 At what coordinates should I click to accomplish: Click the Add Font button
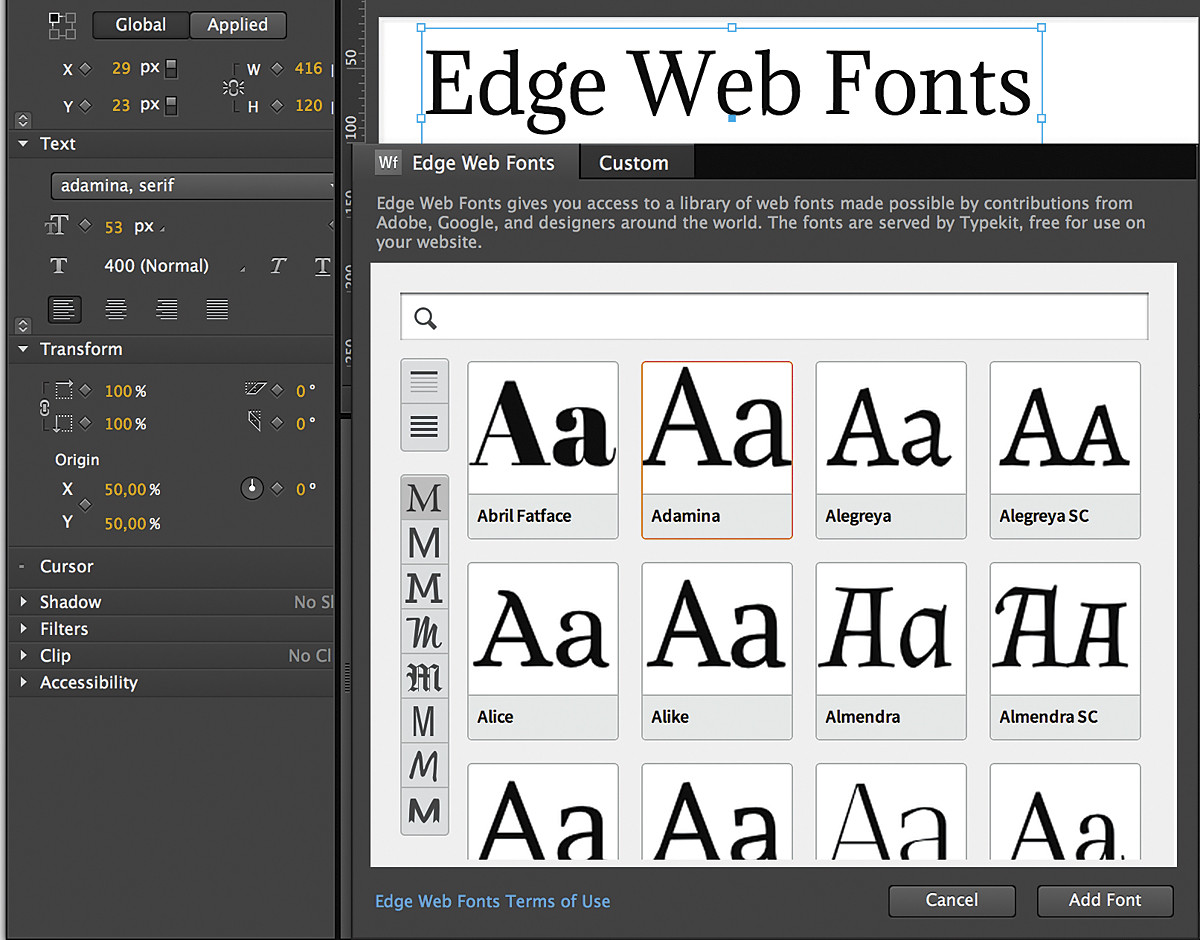pyautogui.click(x=1105, y=900)
